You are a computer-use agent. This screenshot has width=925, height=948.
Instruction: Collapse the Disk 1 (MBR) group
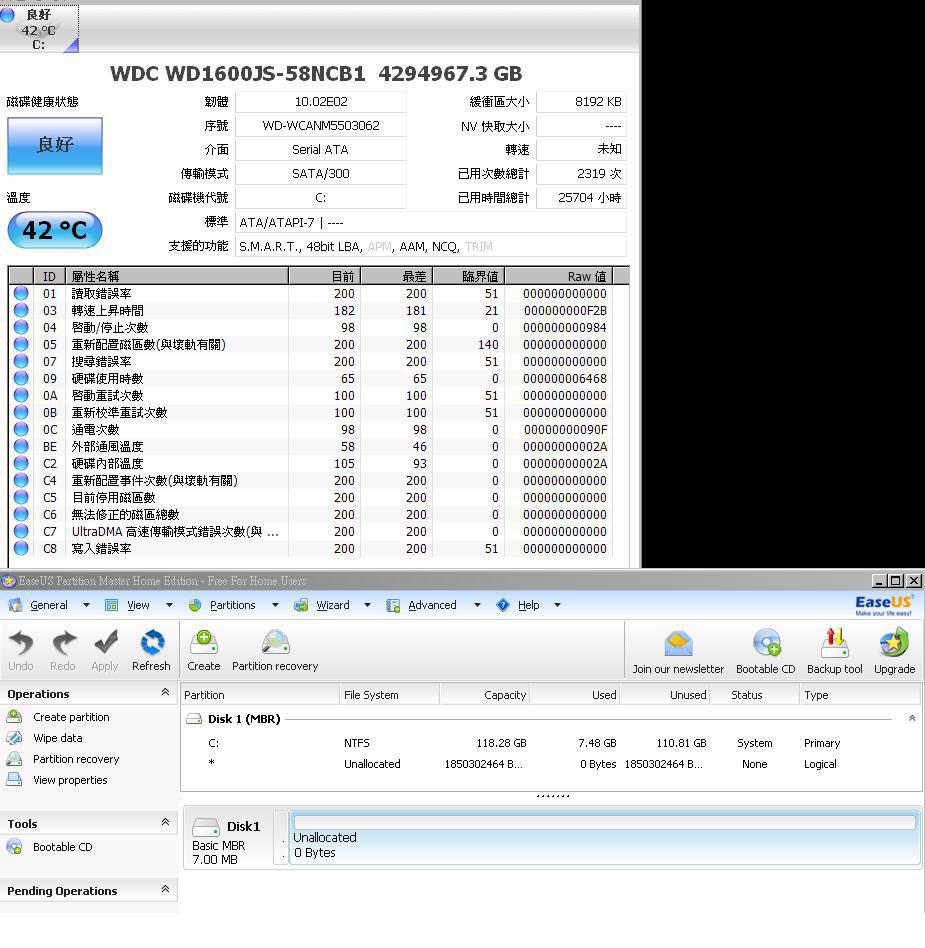pyautogui.click(x=912, y=719)
